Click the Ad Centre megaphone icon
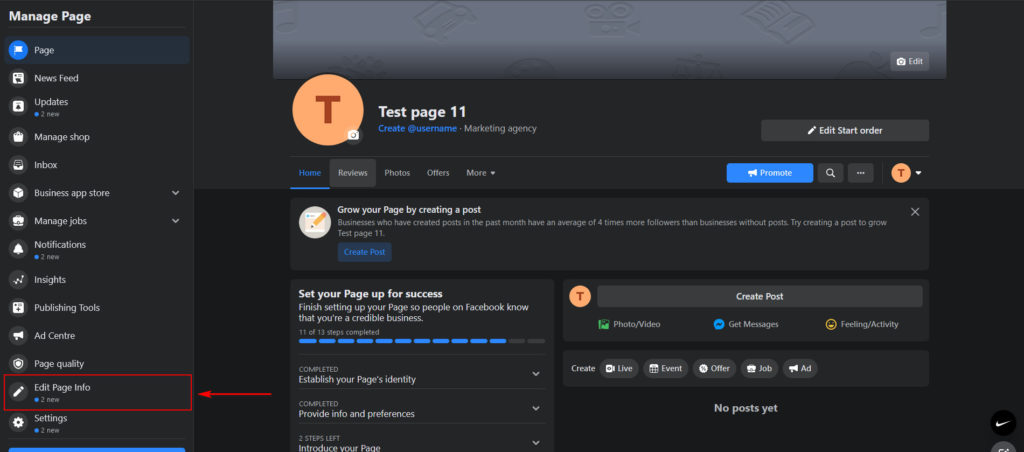1024x452 pixels. point(18,336)
